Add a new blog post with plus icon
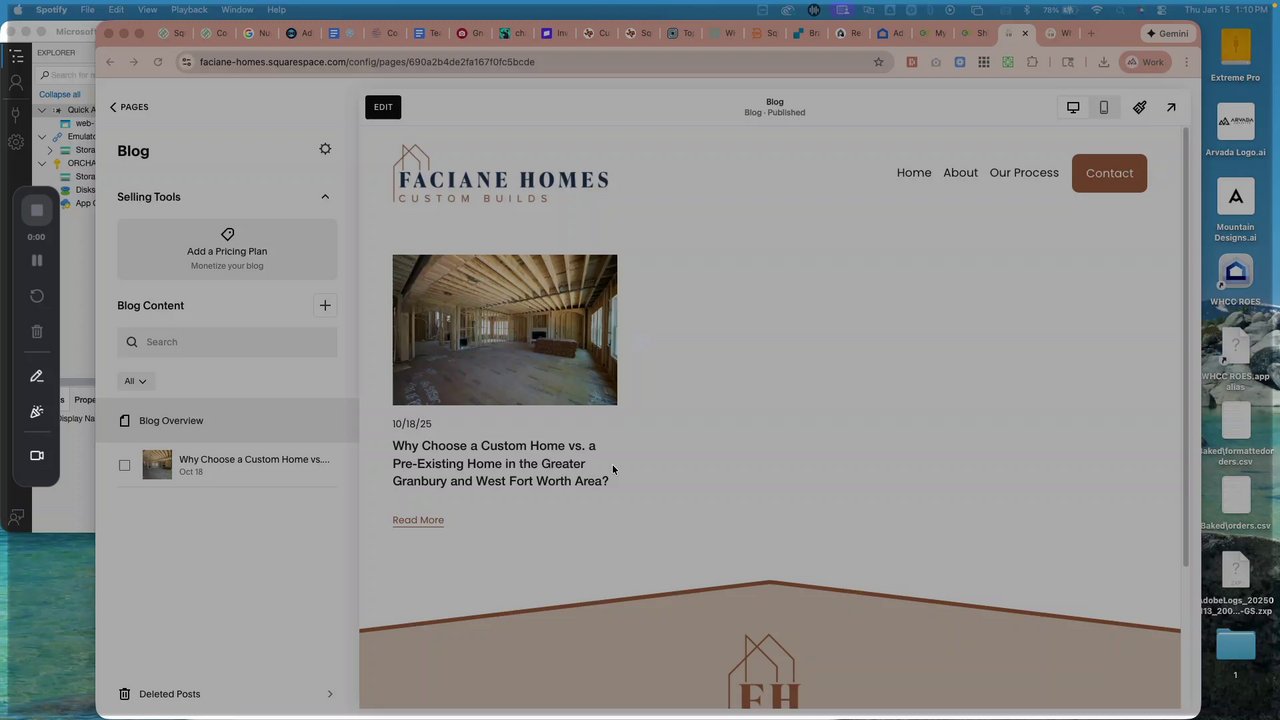Image resolution: width=1280 pixels, height=720 pixels. (x=325, y=305)
